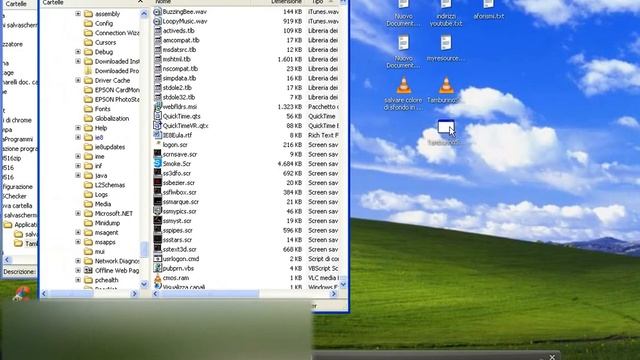The width and height of the screenshot is (640, 360).
Task: Select the Media folder in tree
Action: pos(102,204)
